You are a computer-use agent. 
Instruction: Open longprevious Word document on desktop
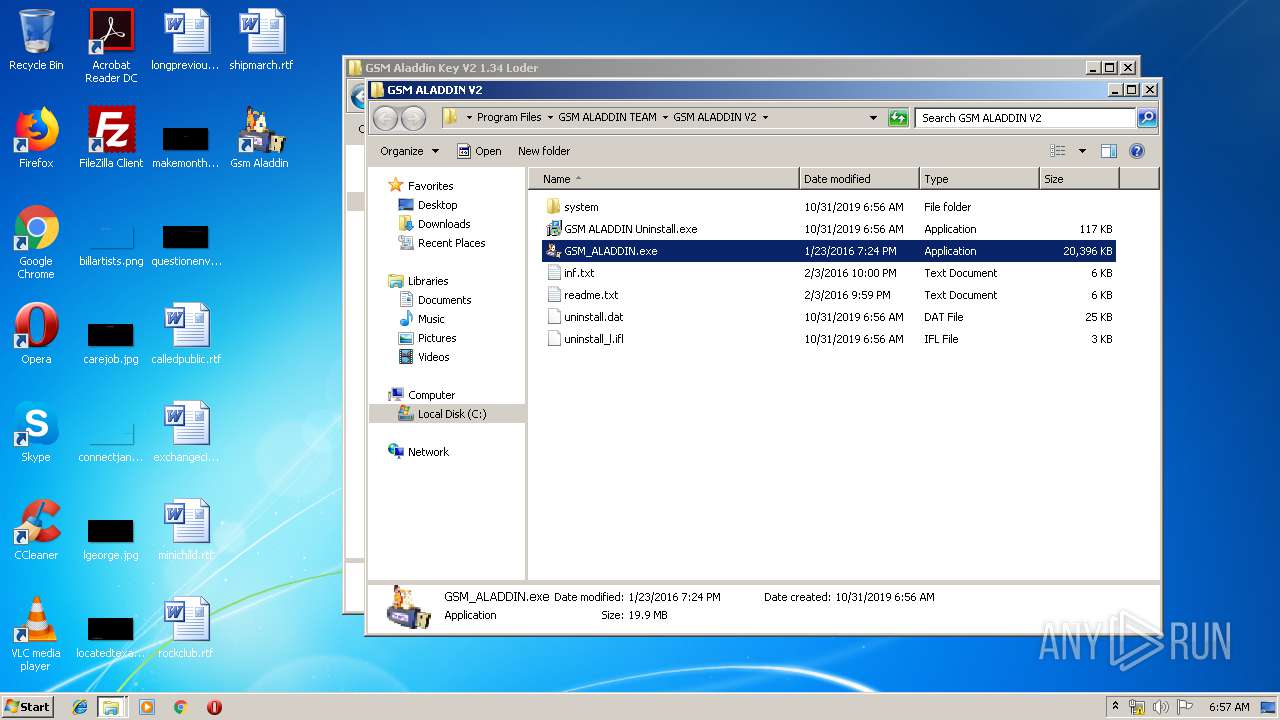[x=186, y=41]
